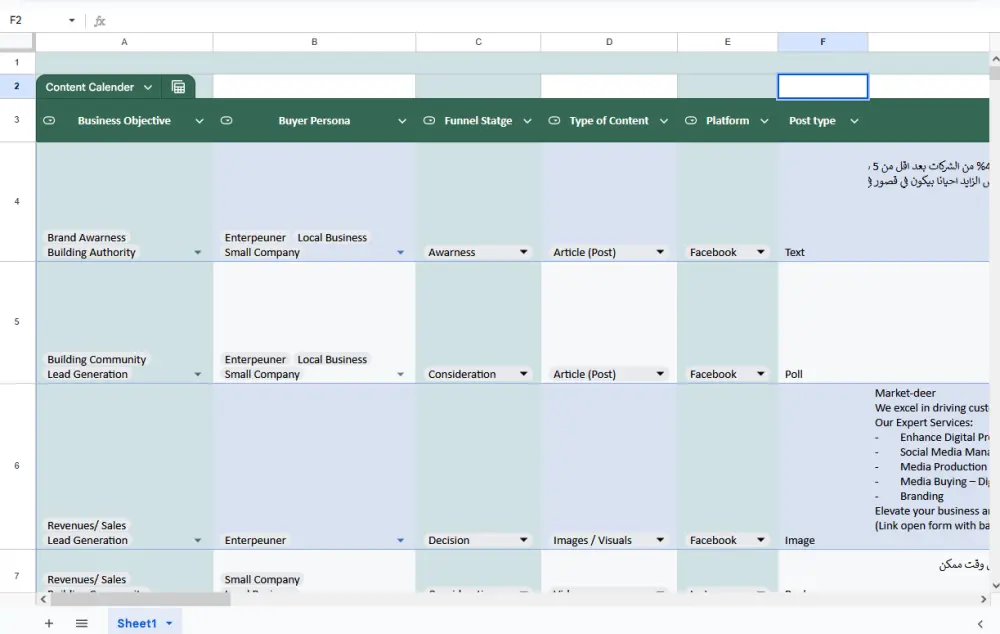Select column D header

pos(609,41)
